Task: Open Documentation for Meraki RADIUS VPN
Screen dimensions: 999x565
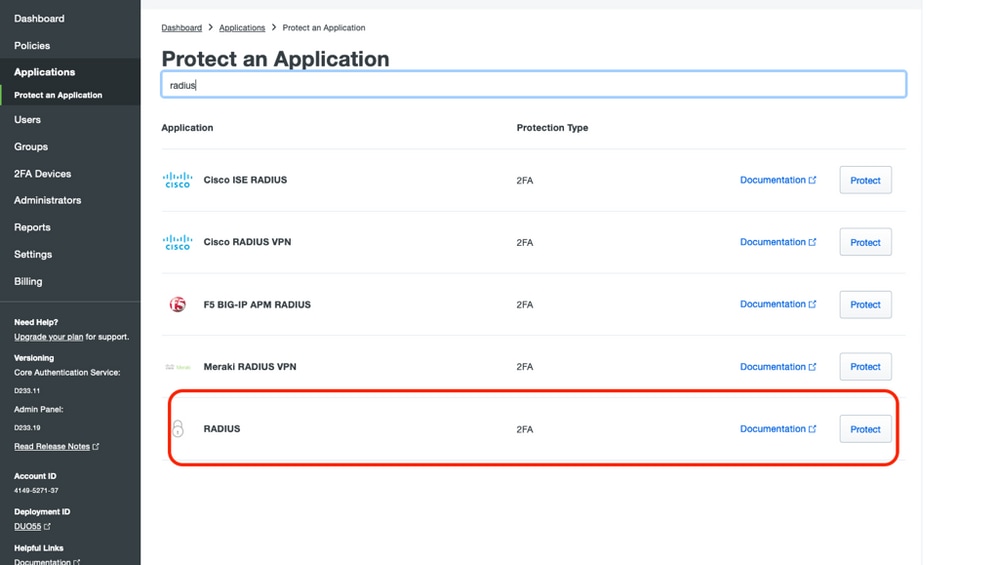Action: point(778,367)
